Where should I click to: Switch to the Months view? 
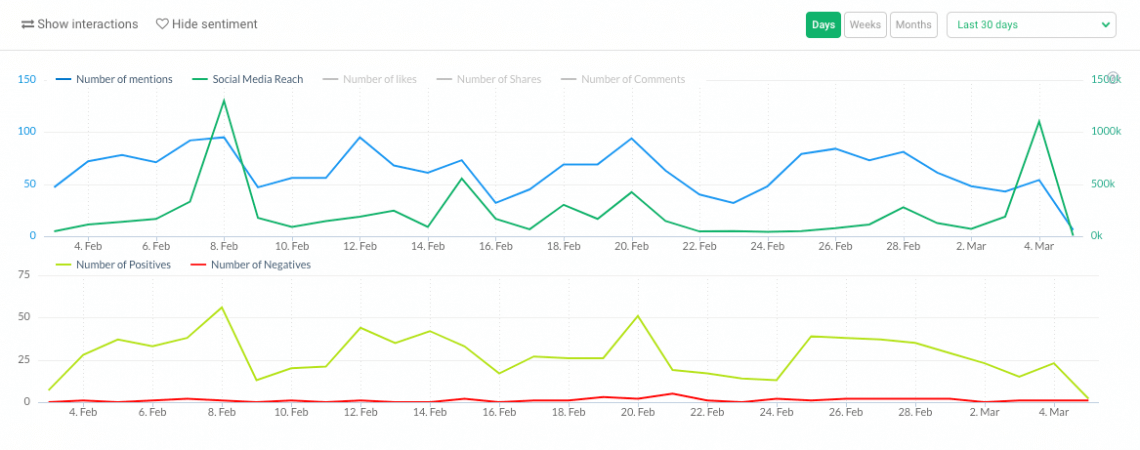[913, 25]
